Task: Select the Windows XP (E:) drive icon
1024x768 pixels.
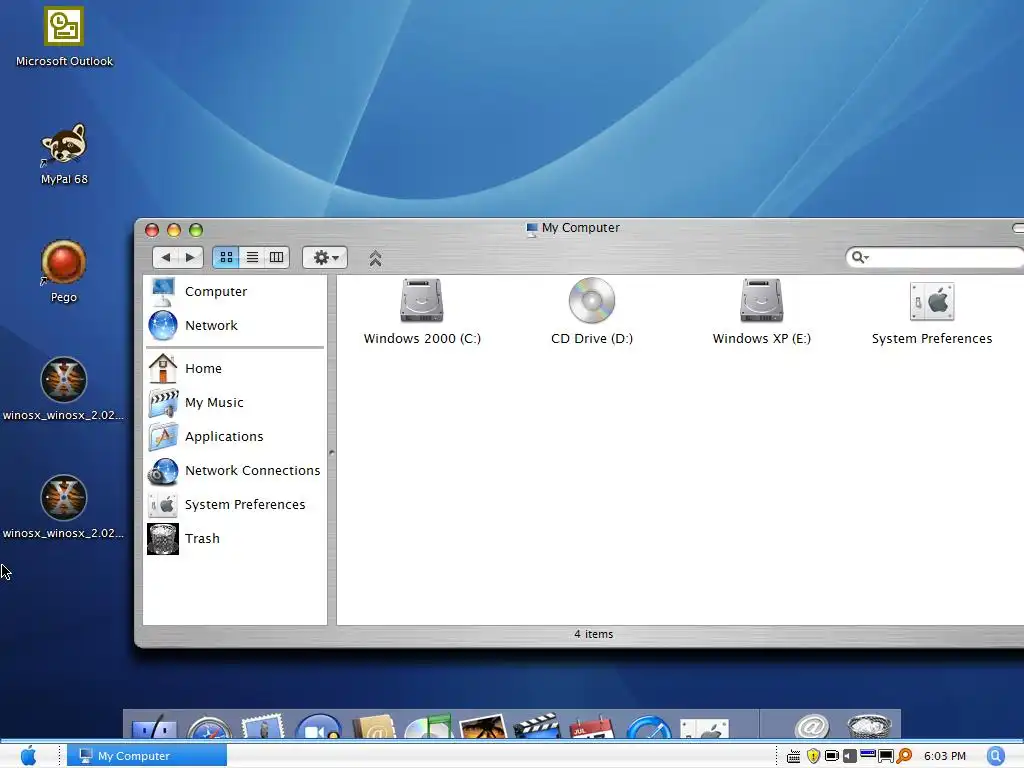Action: point(761,312)
